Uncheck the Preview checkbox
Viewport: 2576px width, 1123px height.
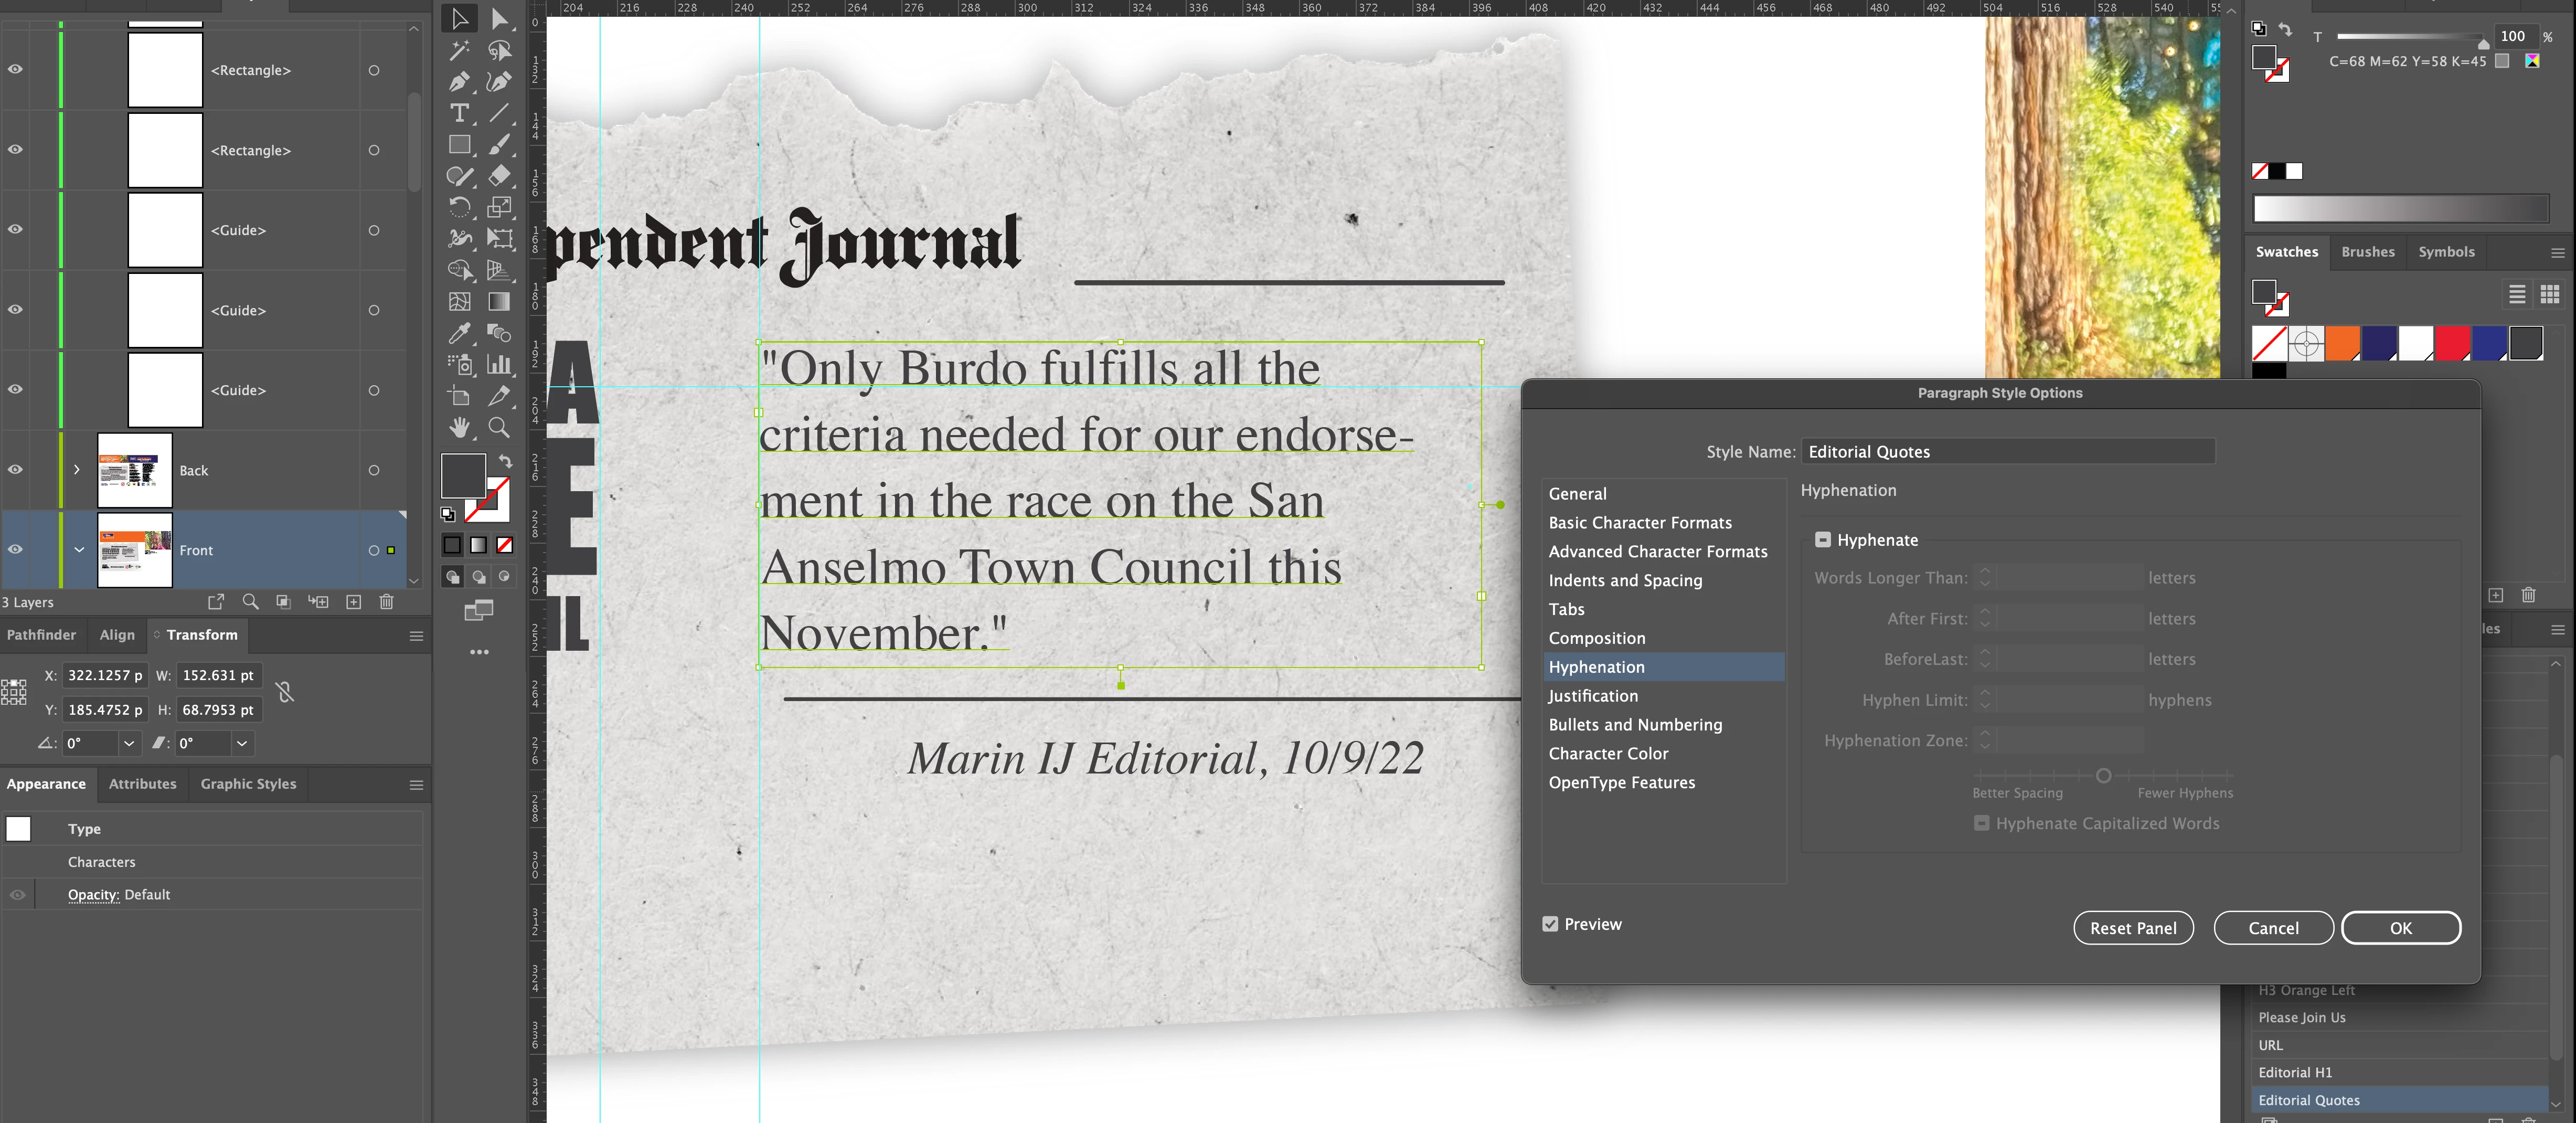pos(1550,924)
